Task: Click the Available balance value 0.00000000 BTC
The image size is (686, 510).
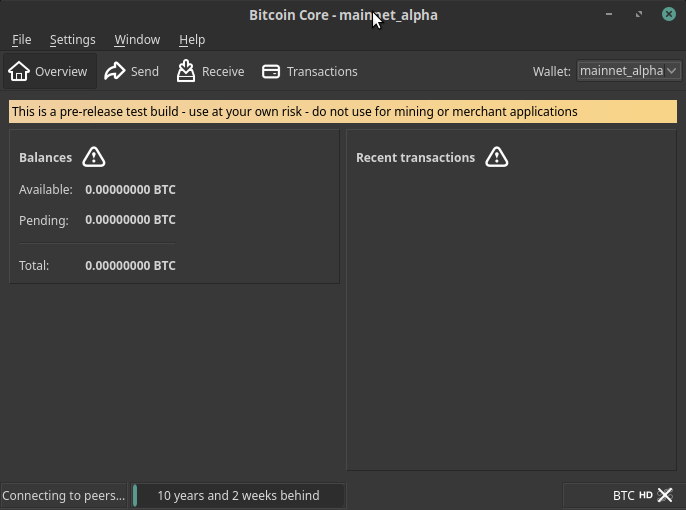Action: click(130, 189)
